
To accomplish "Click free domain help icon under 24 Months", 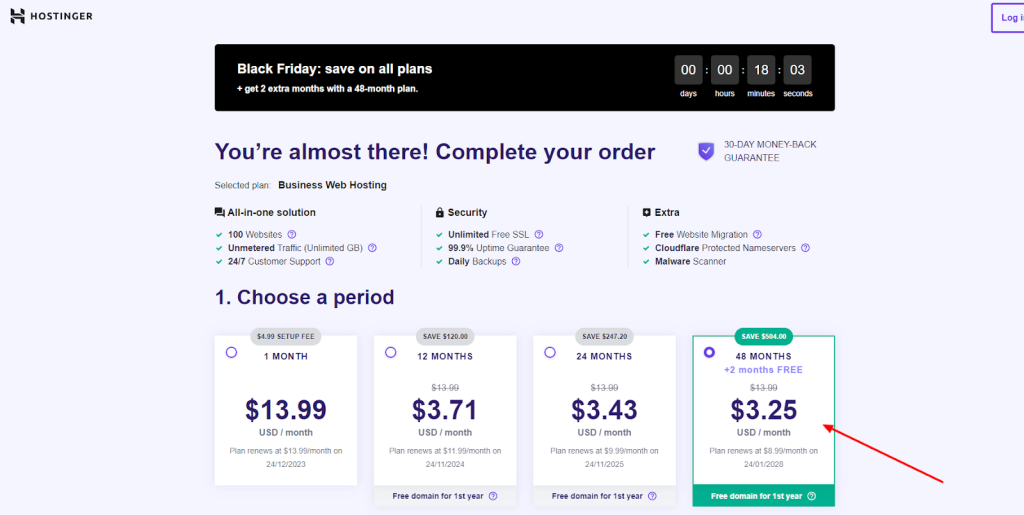I will point(652,496).
